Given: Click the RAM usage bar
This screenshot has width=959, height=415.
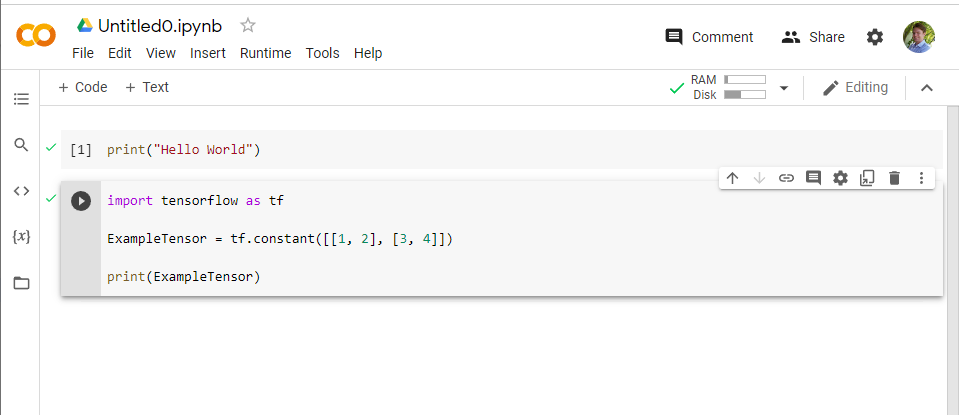Looking at the screenshot, I should 744,79.
